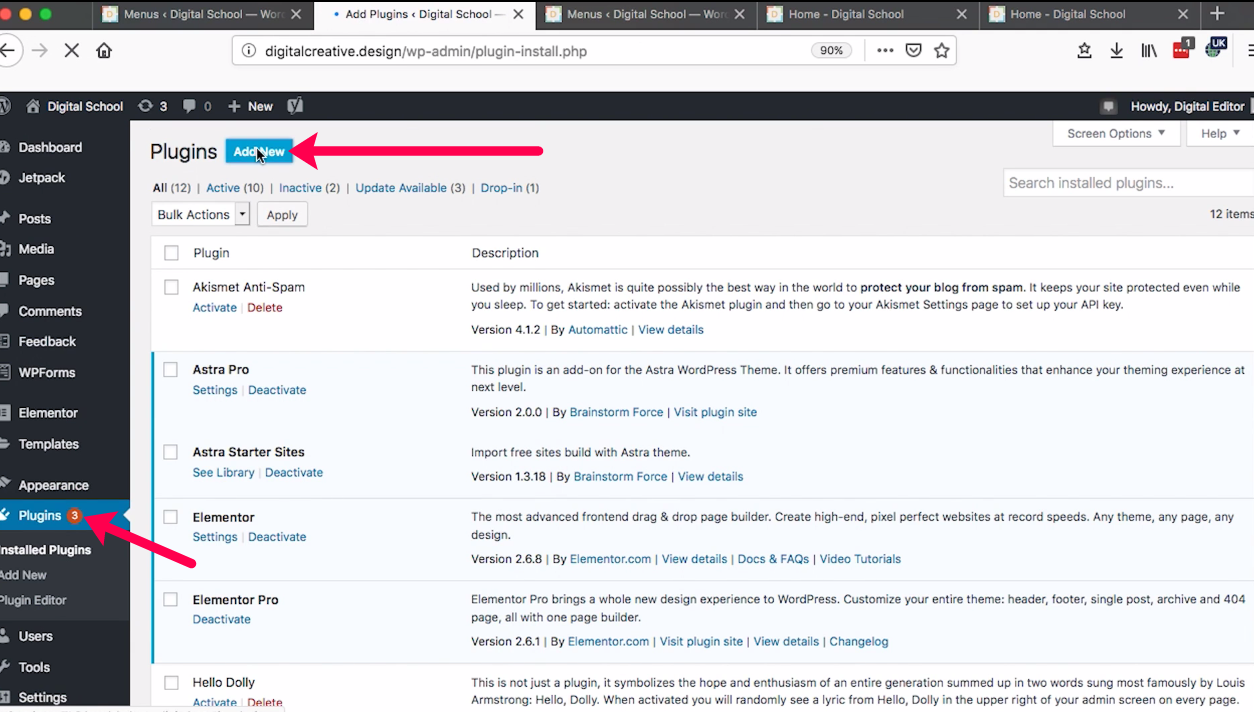This screenshot has width=1254, height=712.
Task: Bookmark this page with the star icon
Action: [x=941, y=50]
